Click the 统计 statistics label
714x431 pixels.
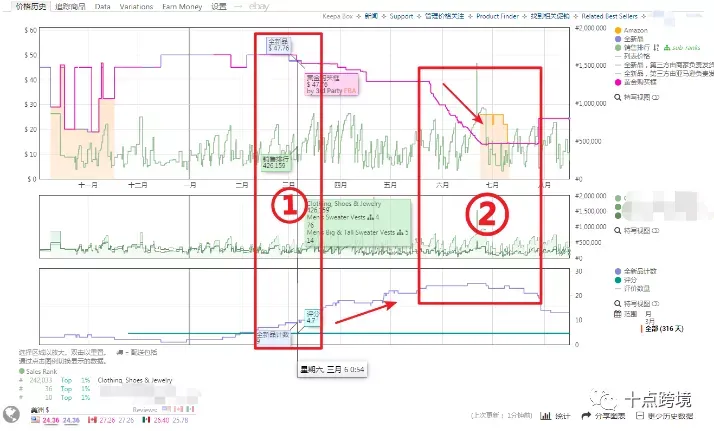click(x=563, y=416)
